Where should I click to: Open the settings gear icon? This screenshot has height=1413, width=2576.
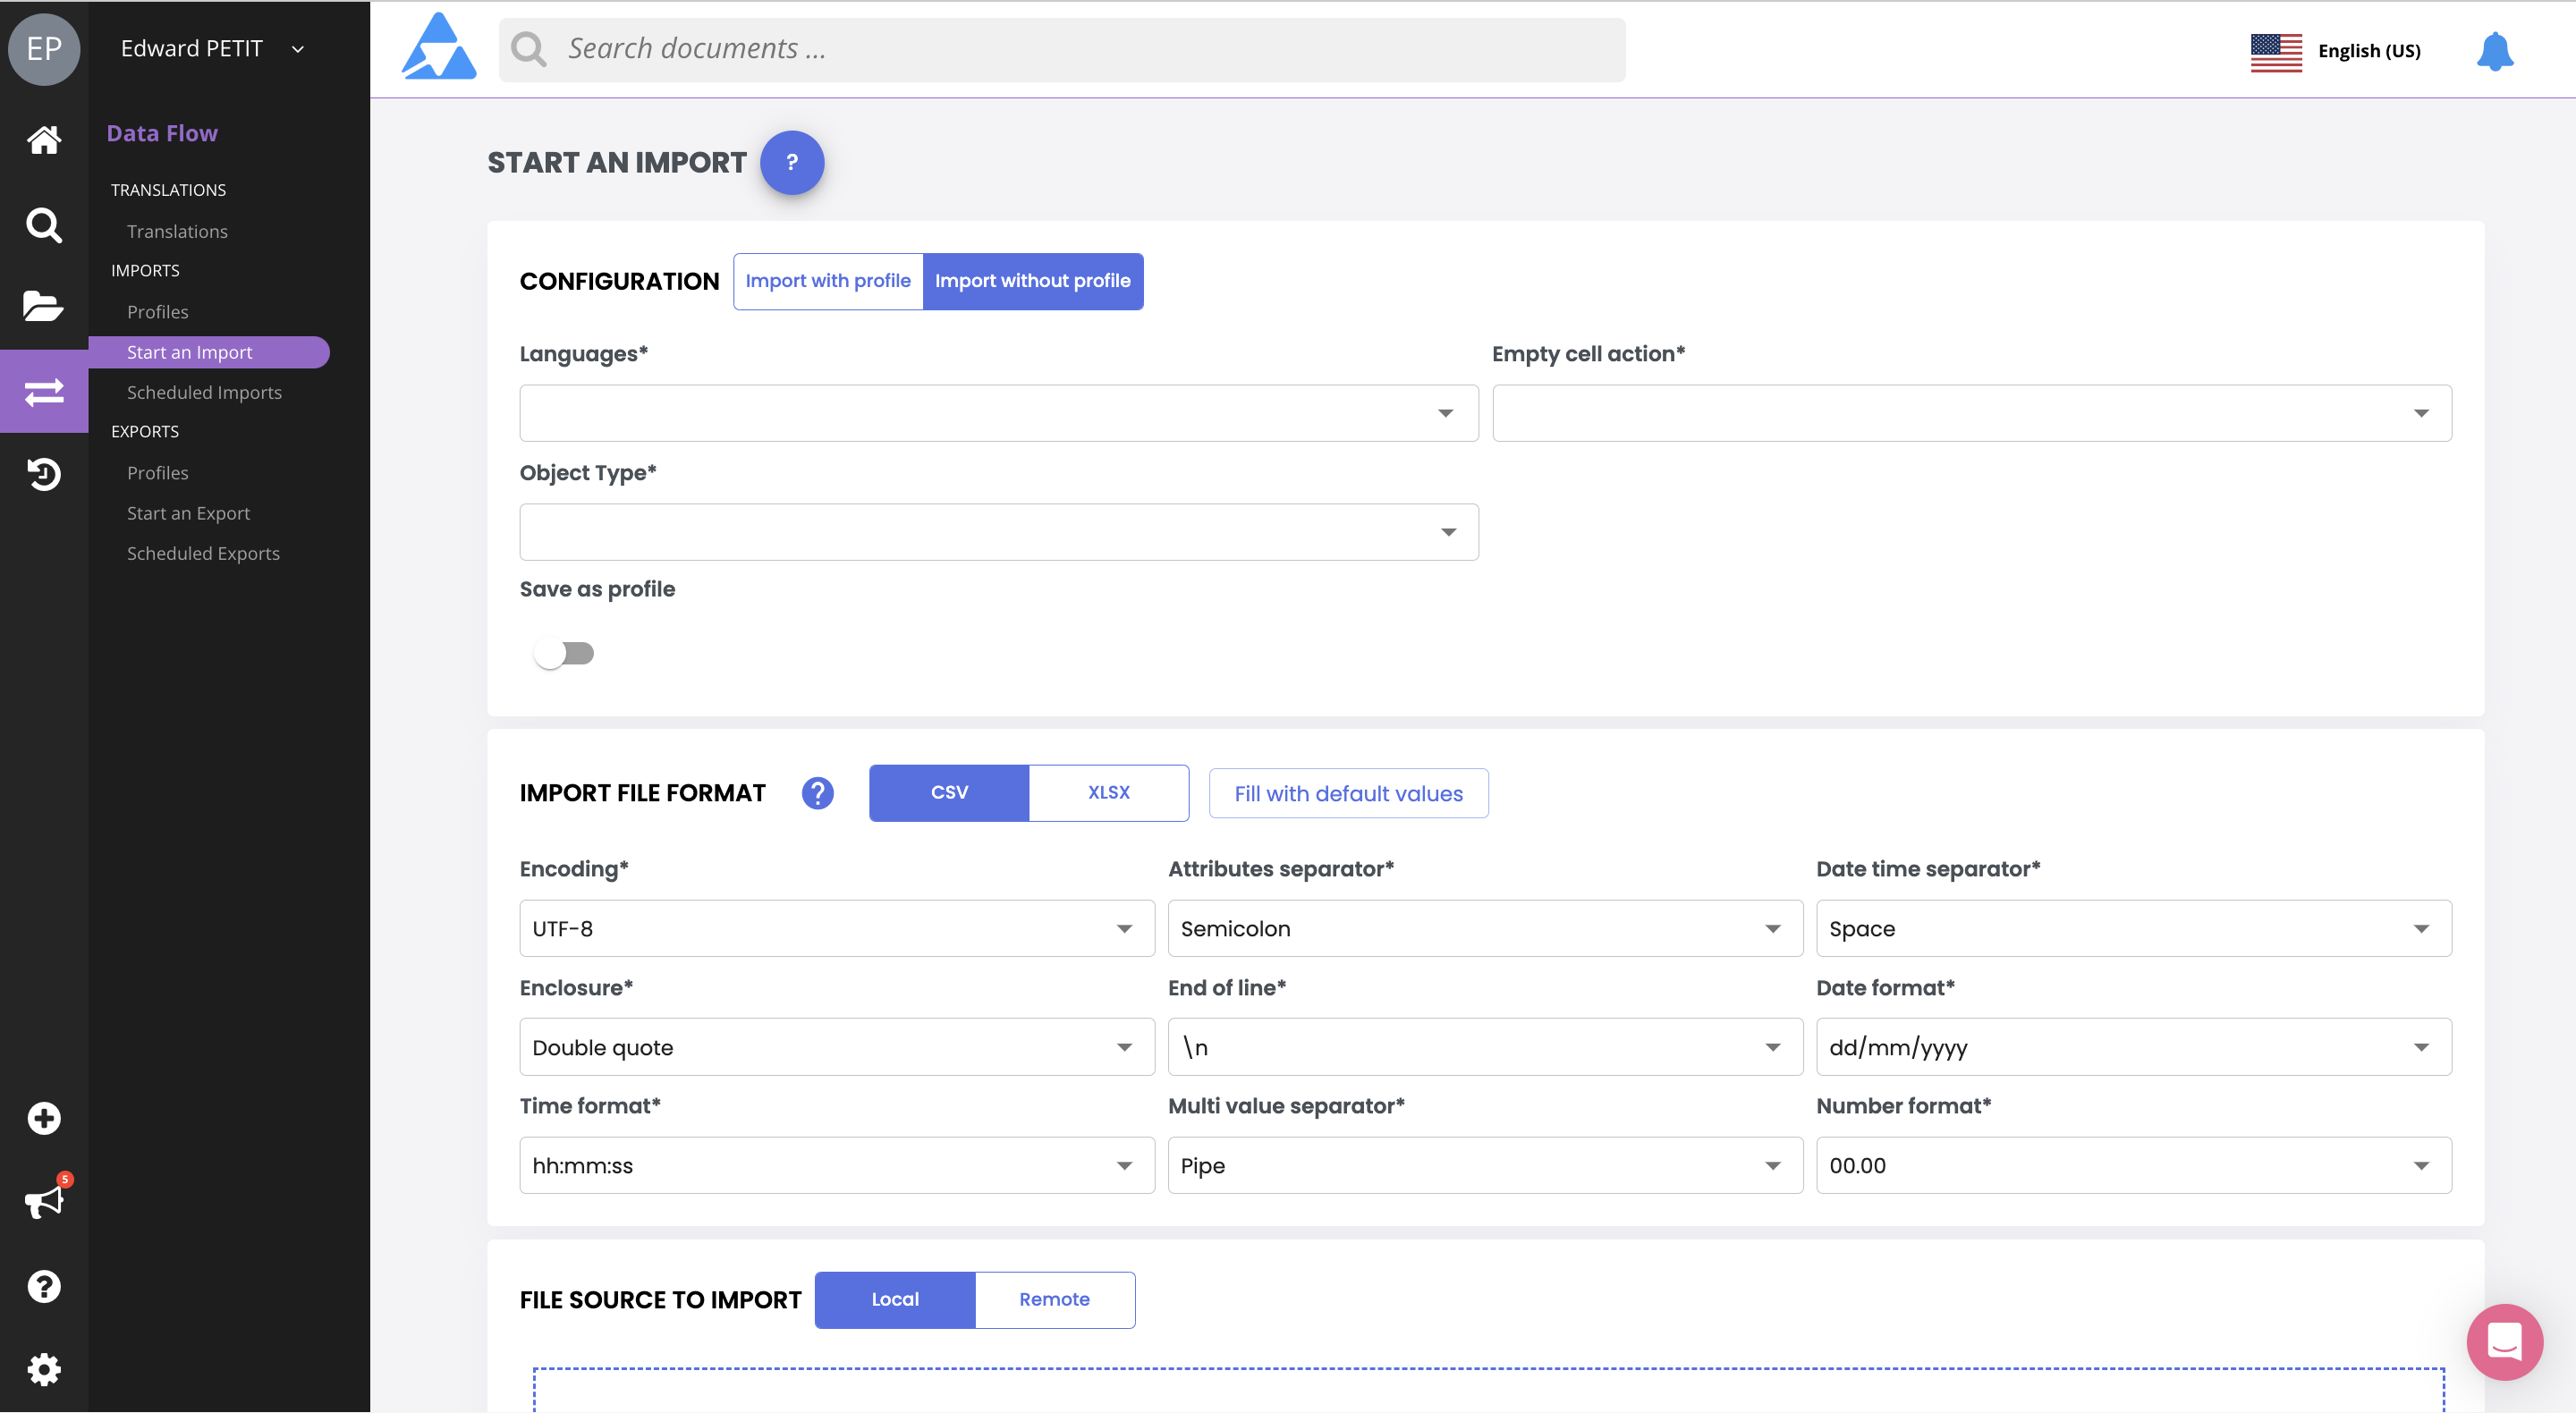[44, 1369]
